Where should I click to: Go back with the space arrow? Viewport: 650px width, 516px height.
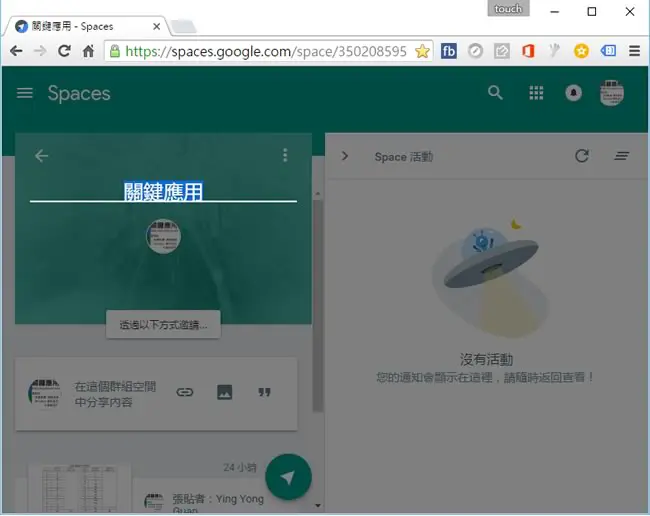tap(41, 156)
